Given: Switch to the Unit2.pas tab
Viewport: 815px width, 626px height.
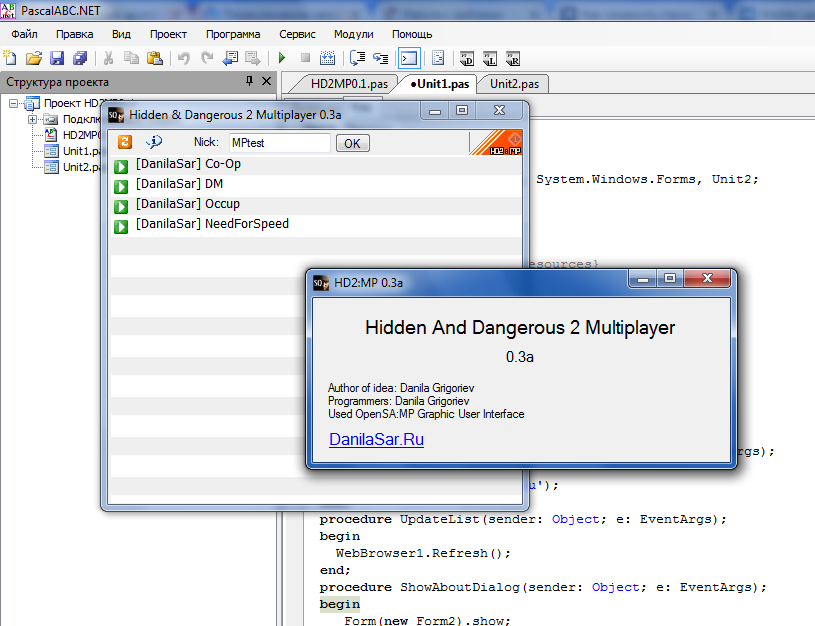Looking at the screenshot, I should tap(514, 84).
